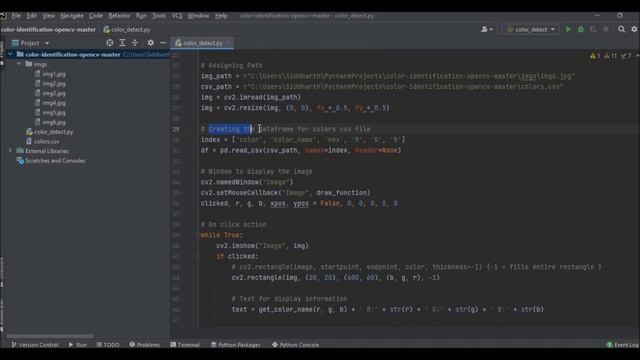Open the VCS menu
Image resolution: width=640 pixels, height=360 pixels.
point(177,16)
